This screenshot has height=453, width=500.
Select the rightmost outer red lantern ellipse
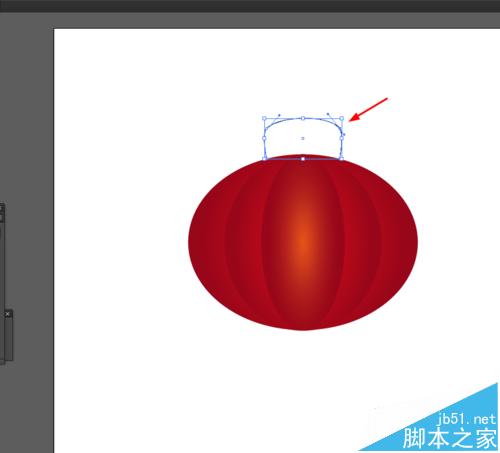pyautogui.click(x=399, y=242)
